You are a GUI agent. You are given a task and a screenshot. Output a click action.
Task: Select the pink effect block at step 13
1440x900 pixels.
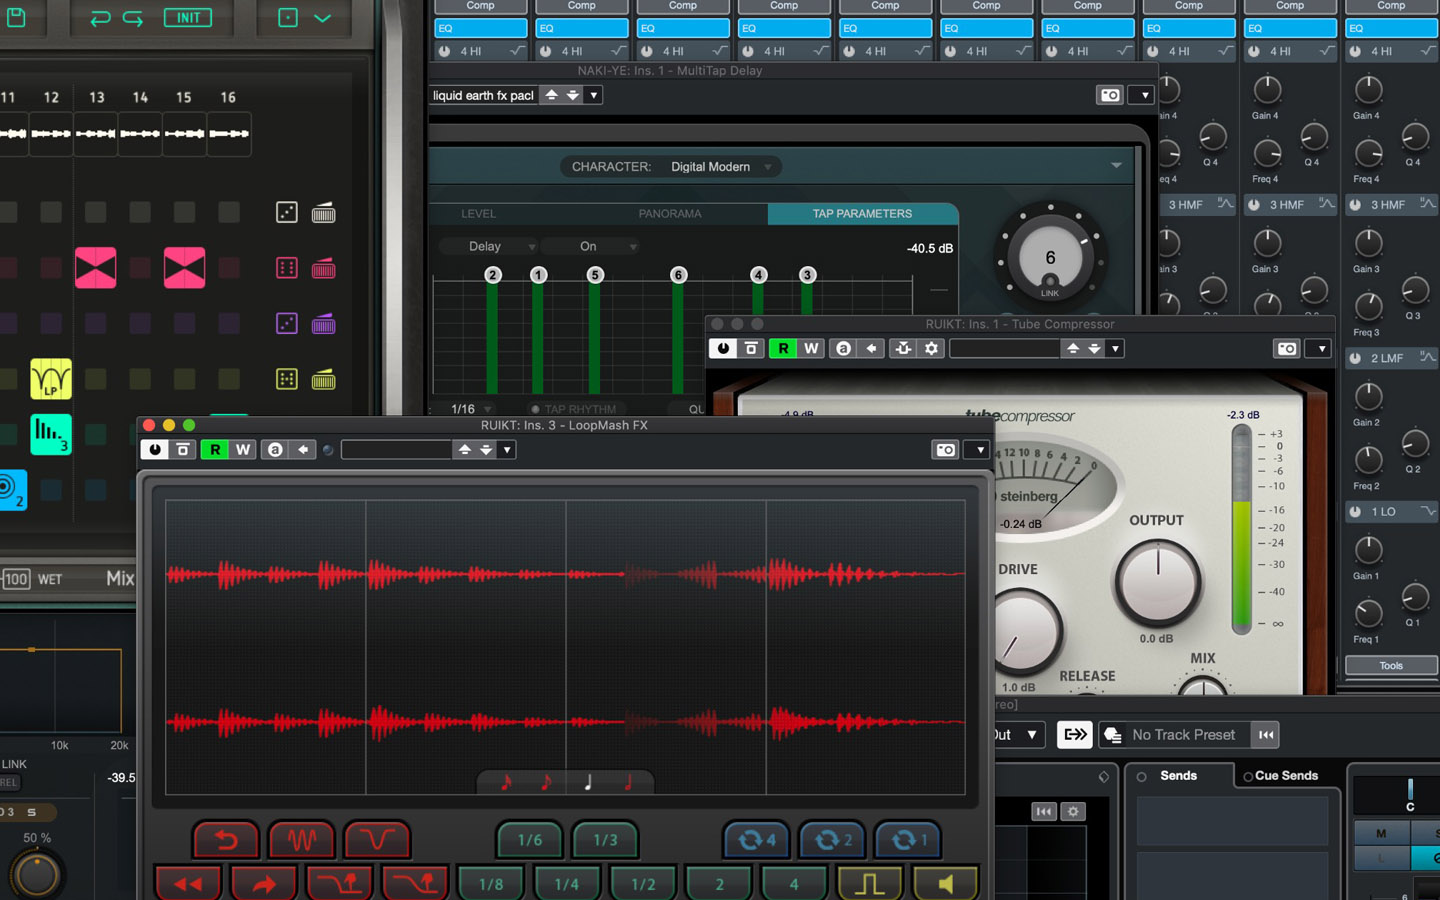tap(95, 268)
